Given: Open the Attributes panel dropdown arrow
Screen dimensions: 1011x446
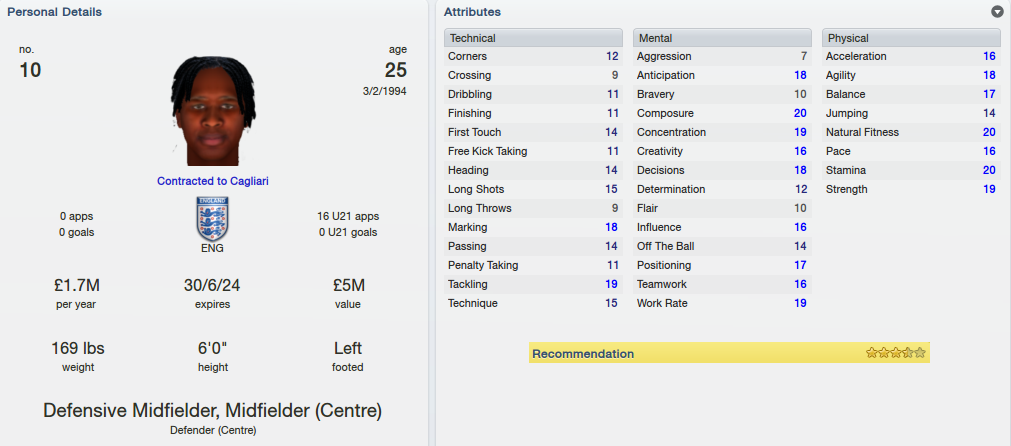Looking at the screenshot, I should (x=997, y=12).
